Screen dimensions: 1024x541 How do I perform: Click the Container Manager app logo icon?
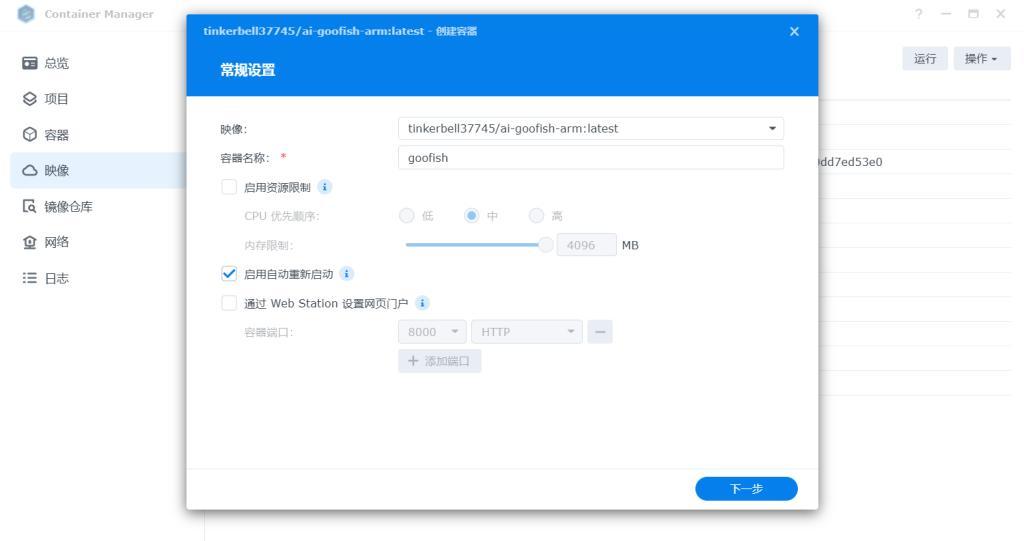25,14
